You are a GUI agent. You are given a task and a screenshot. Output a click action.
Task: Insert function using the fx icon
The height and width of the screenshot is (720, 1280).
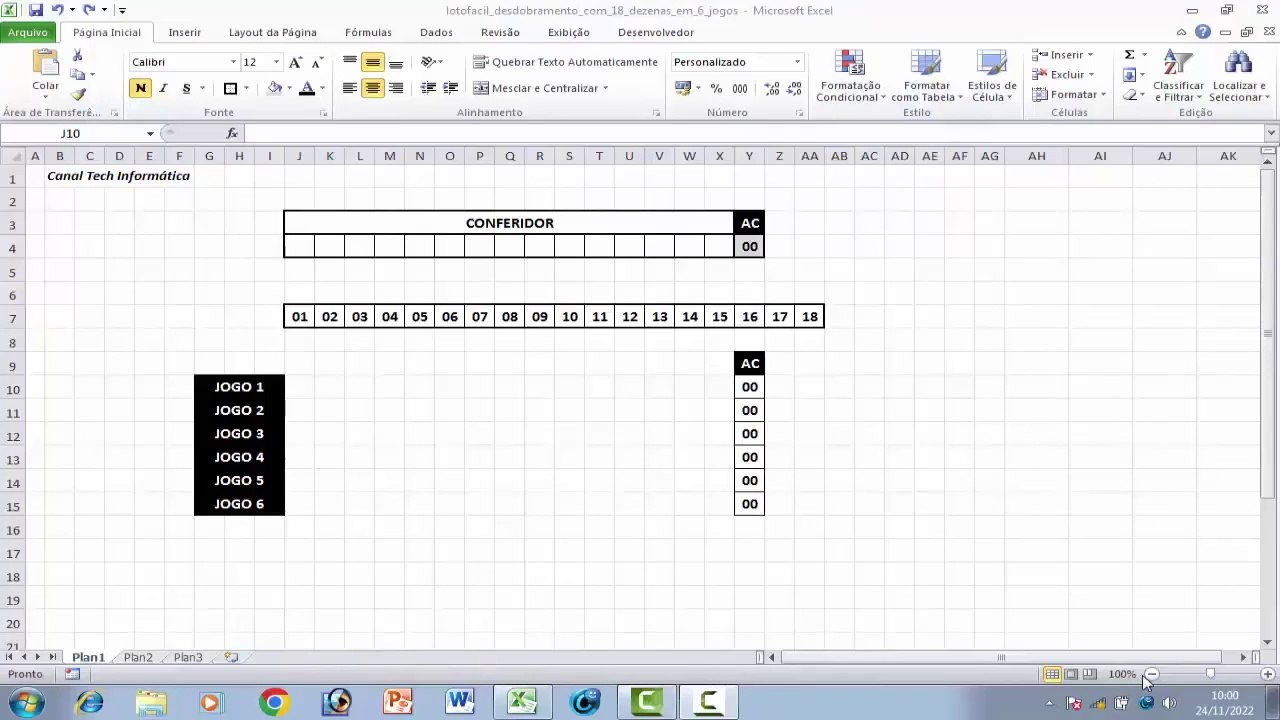232,133
